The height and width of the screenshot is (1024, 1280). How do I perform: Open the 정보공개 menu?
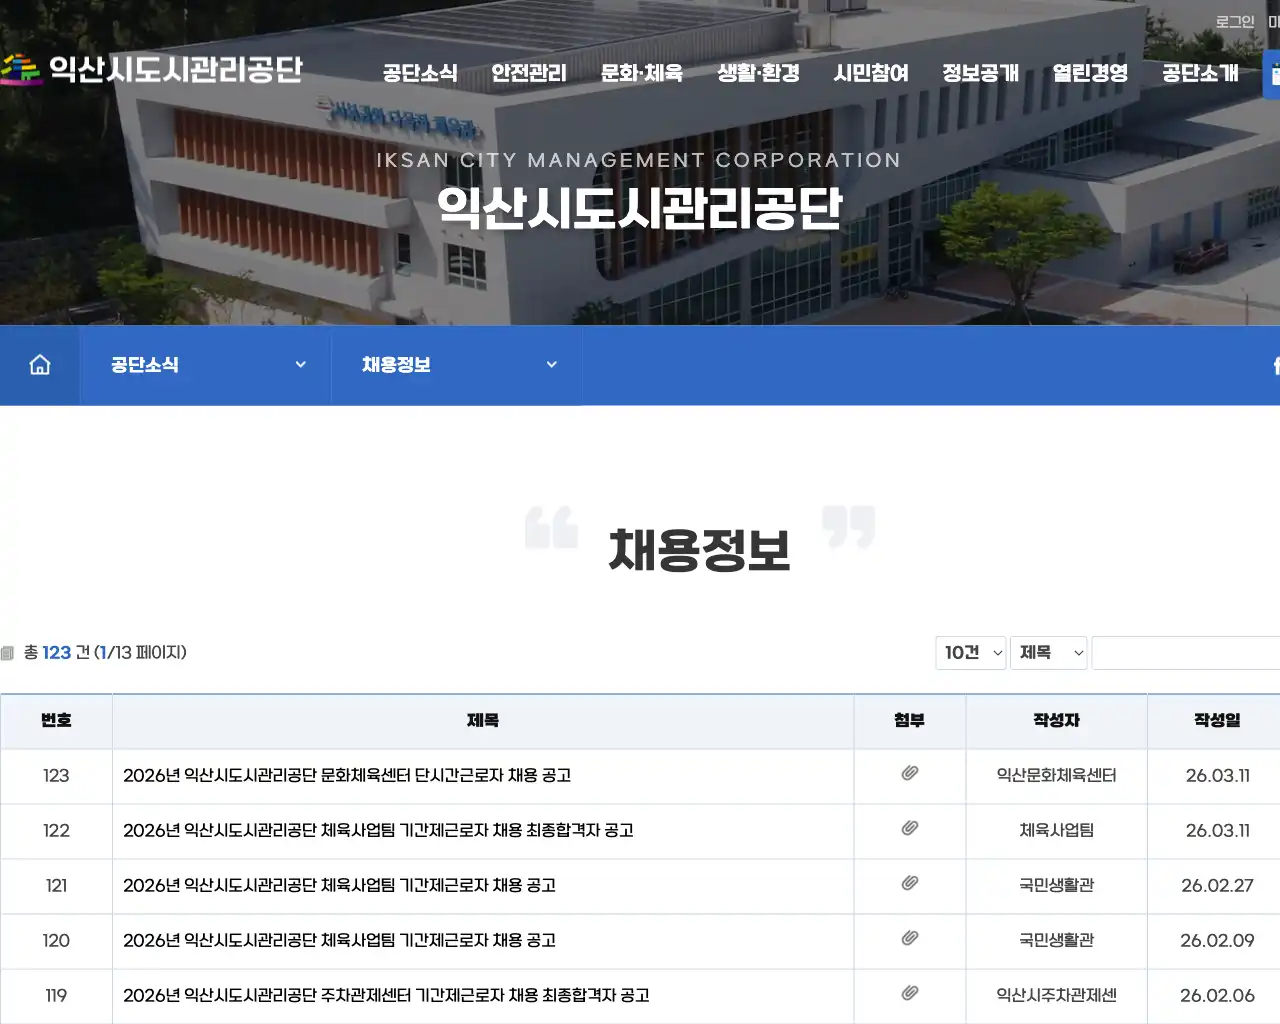(x=981, y=72)
